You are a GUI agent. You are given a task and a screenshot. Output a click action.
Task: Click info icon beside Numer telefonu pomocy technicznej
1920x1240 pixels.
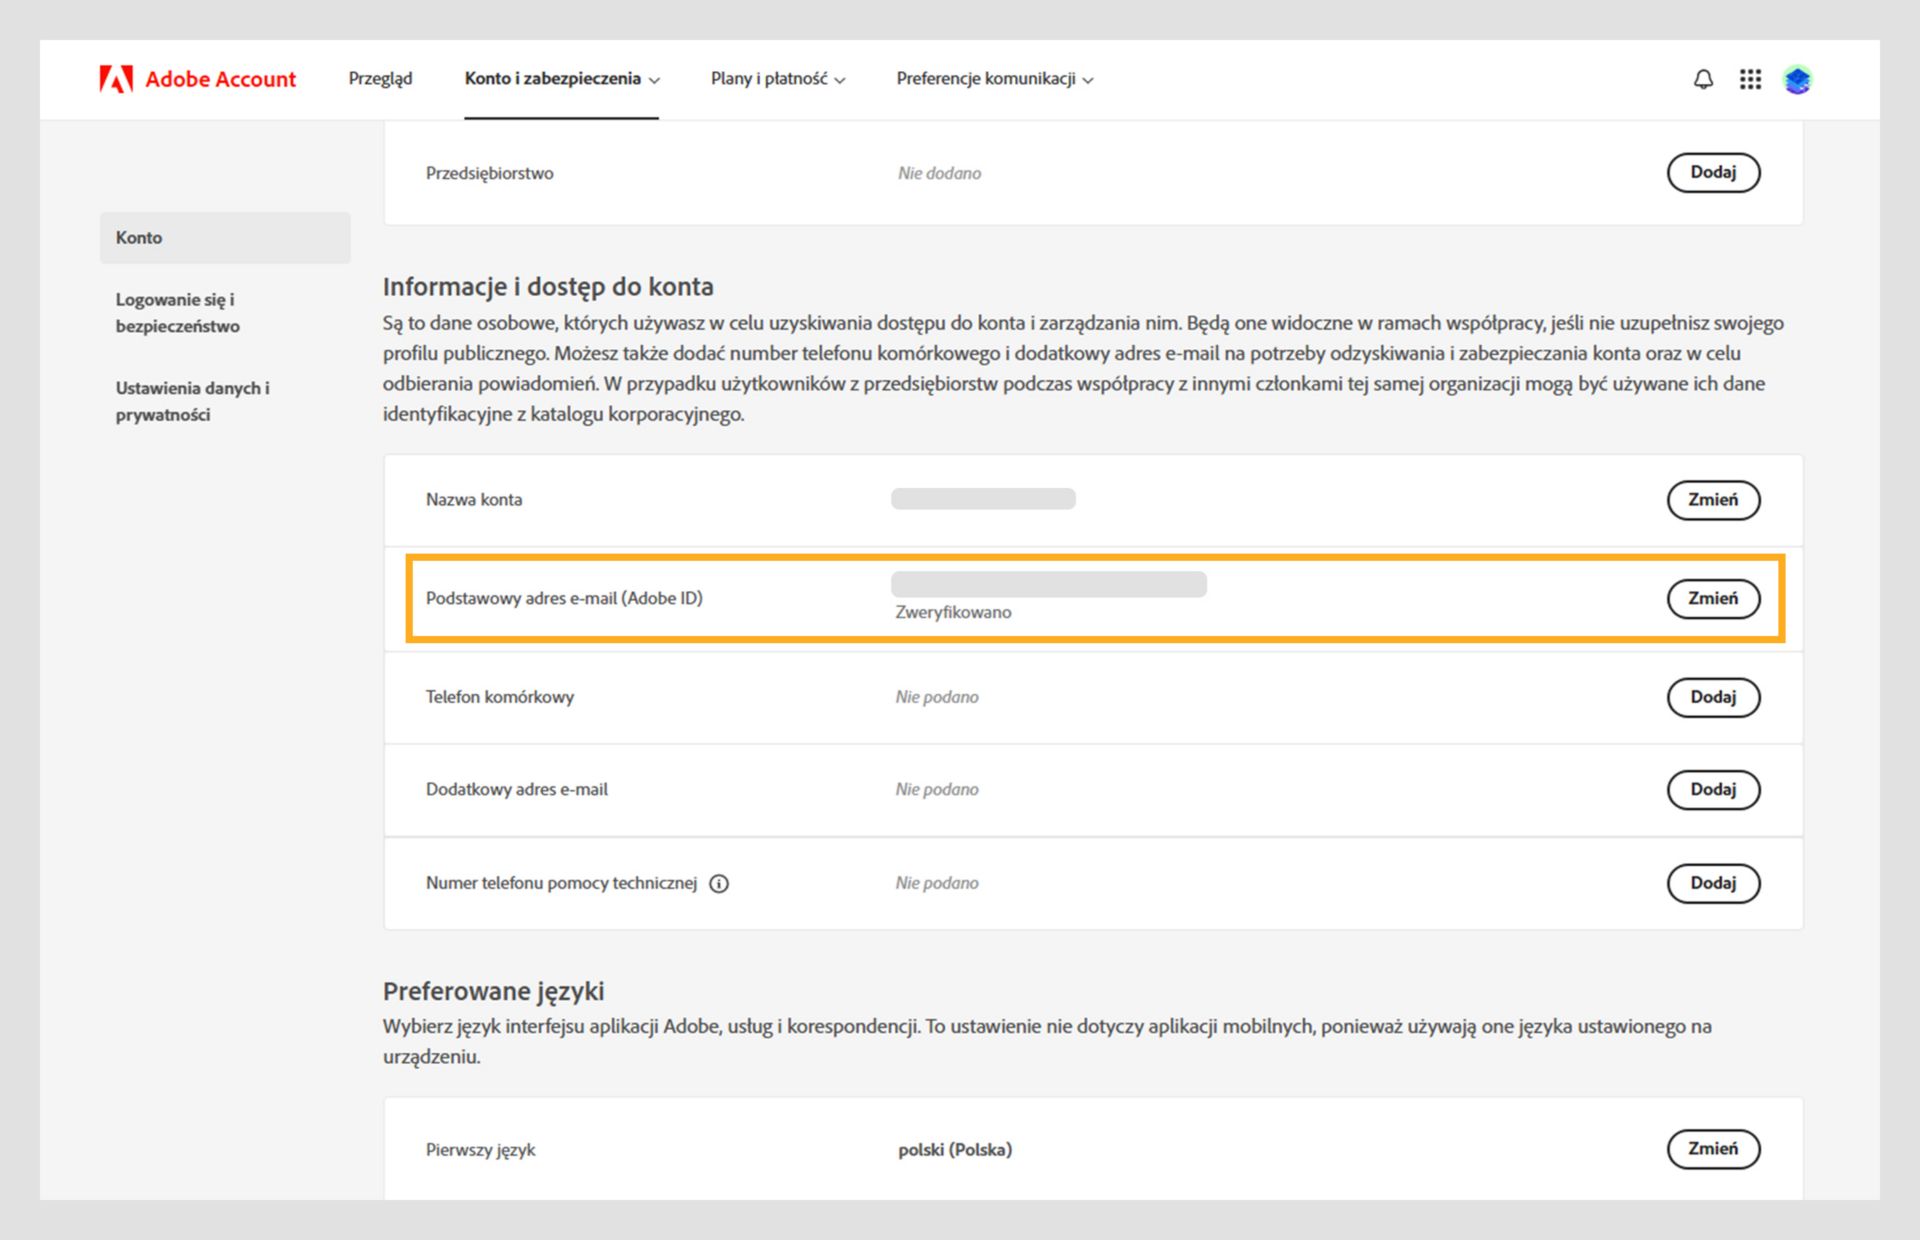click(x=719, y=884)
